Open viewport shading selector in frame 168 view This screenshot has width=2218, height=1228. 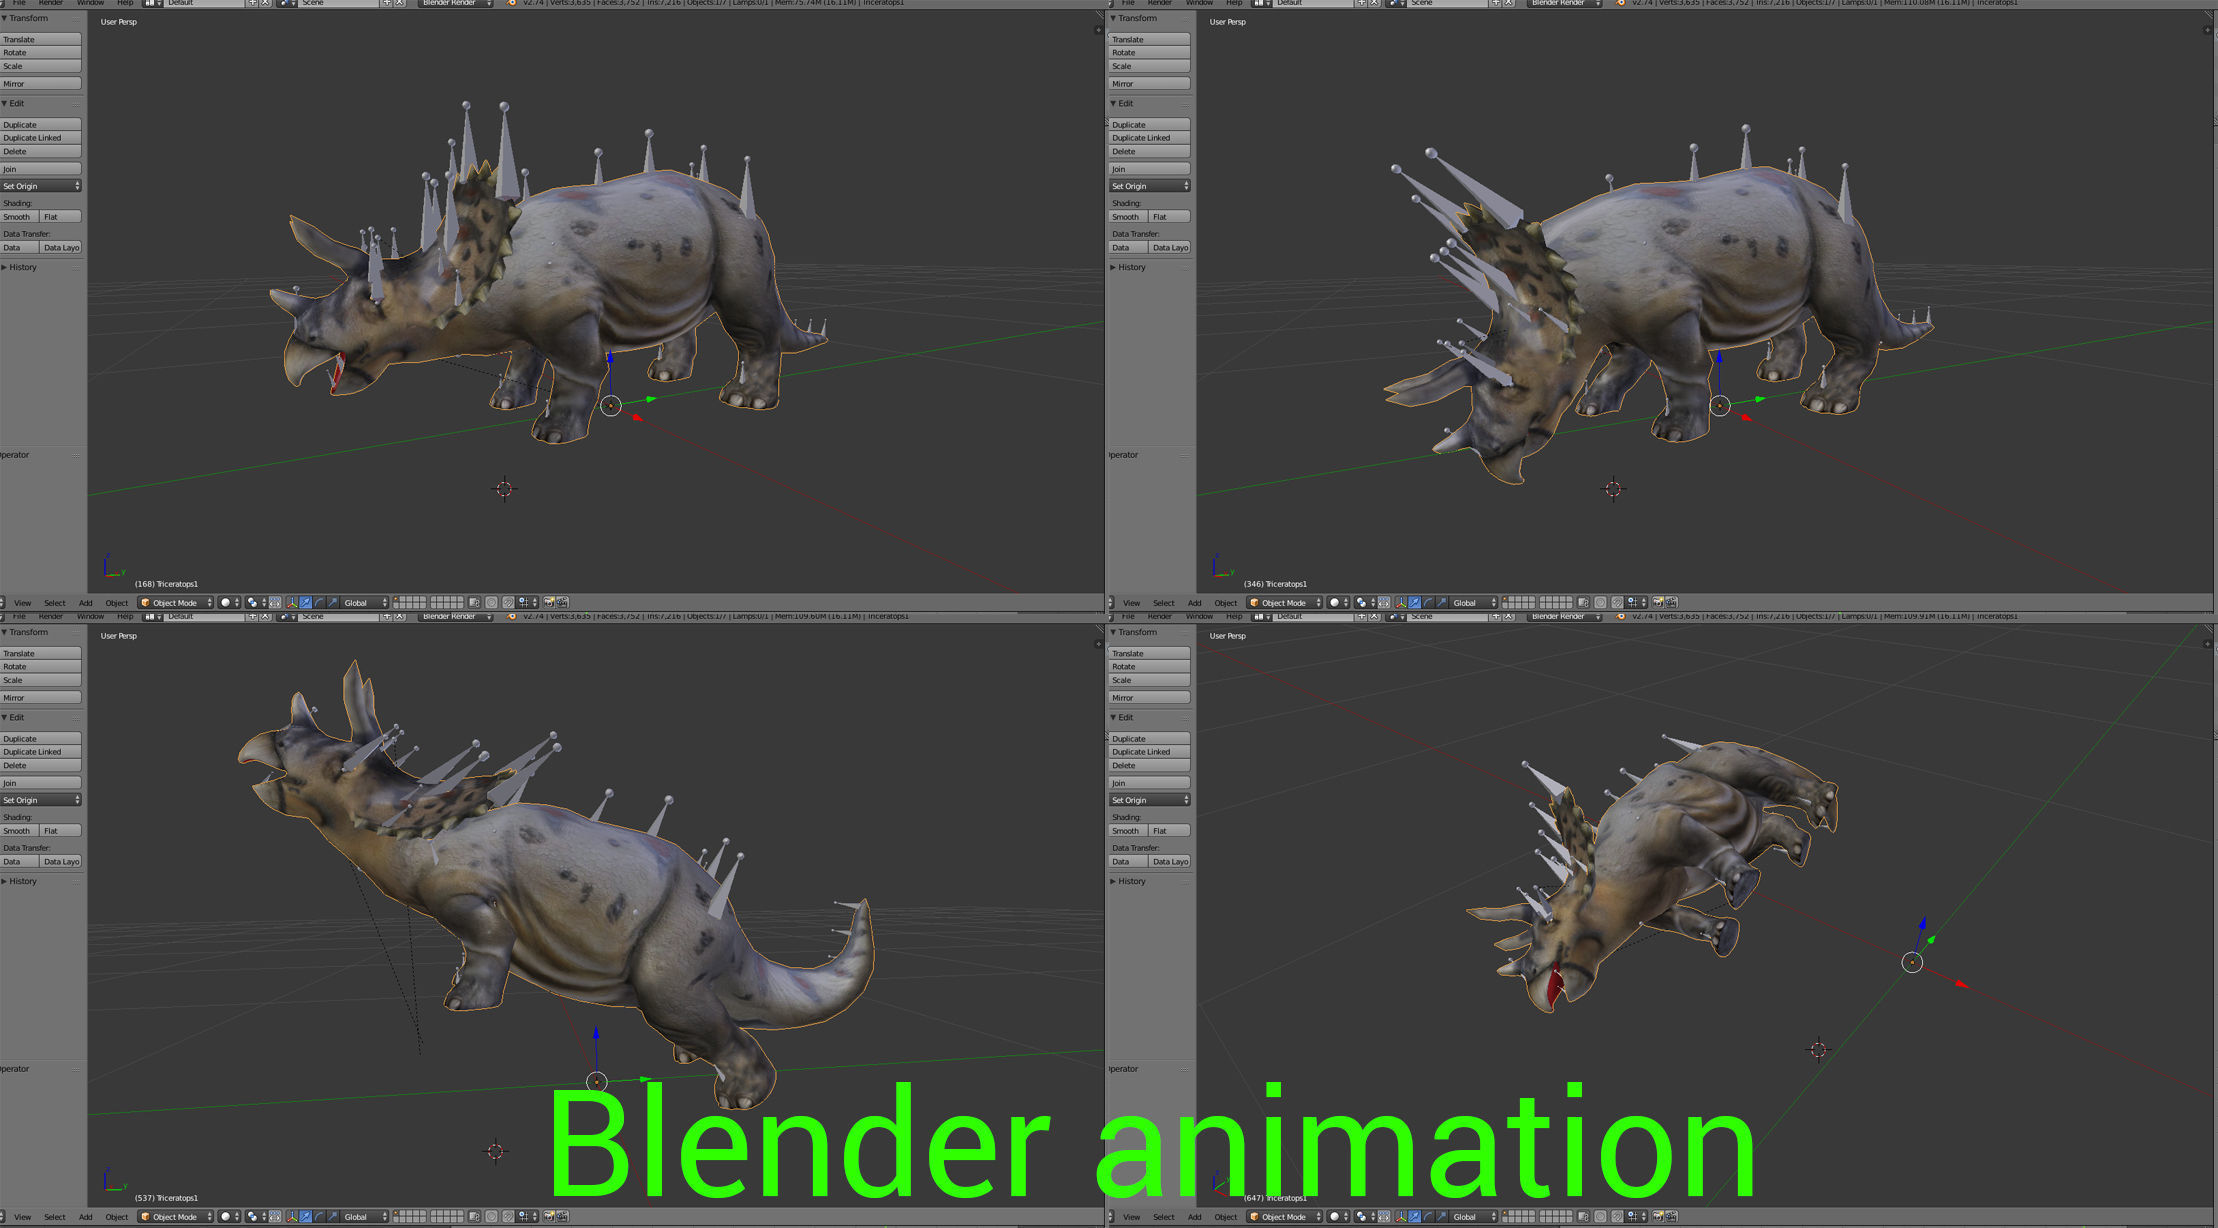[x=229, y=602]
